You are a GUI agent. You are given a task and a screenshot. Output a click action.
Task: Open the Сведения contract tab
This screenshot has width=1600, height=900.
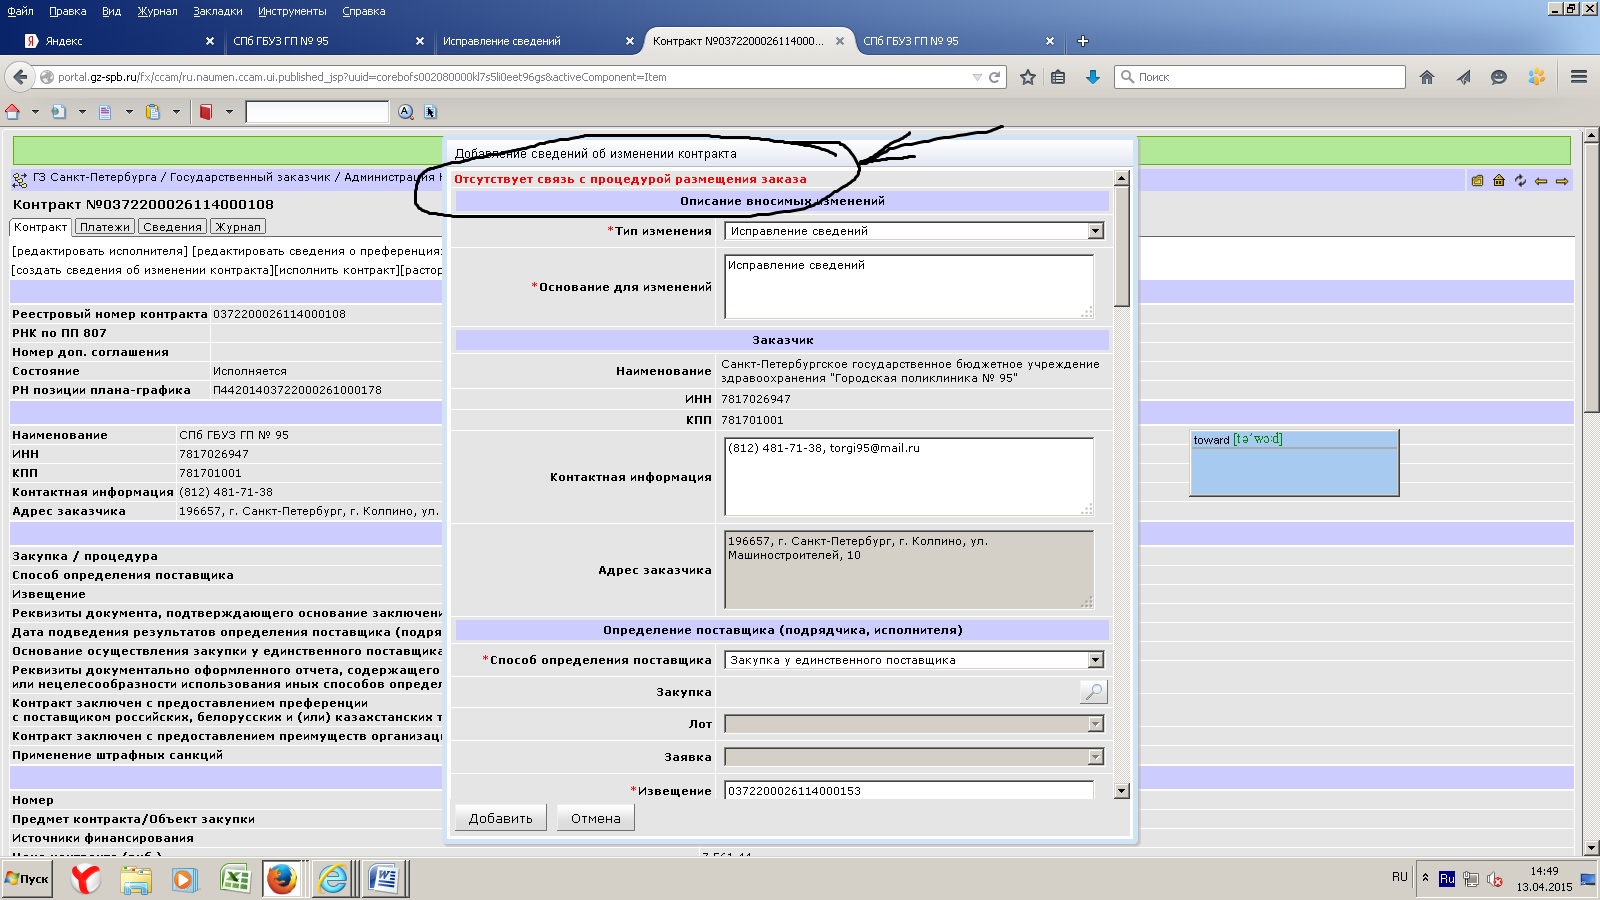[x=172, y=227]
